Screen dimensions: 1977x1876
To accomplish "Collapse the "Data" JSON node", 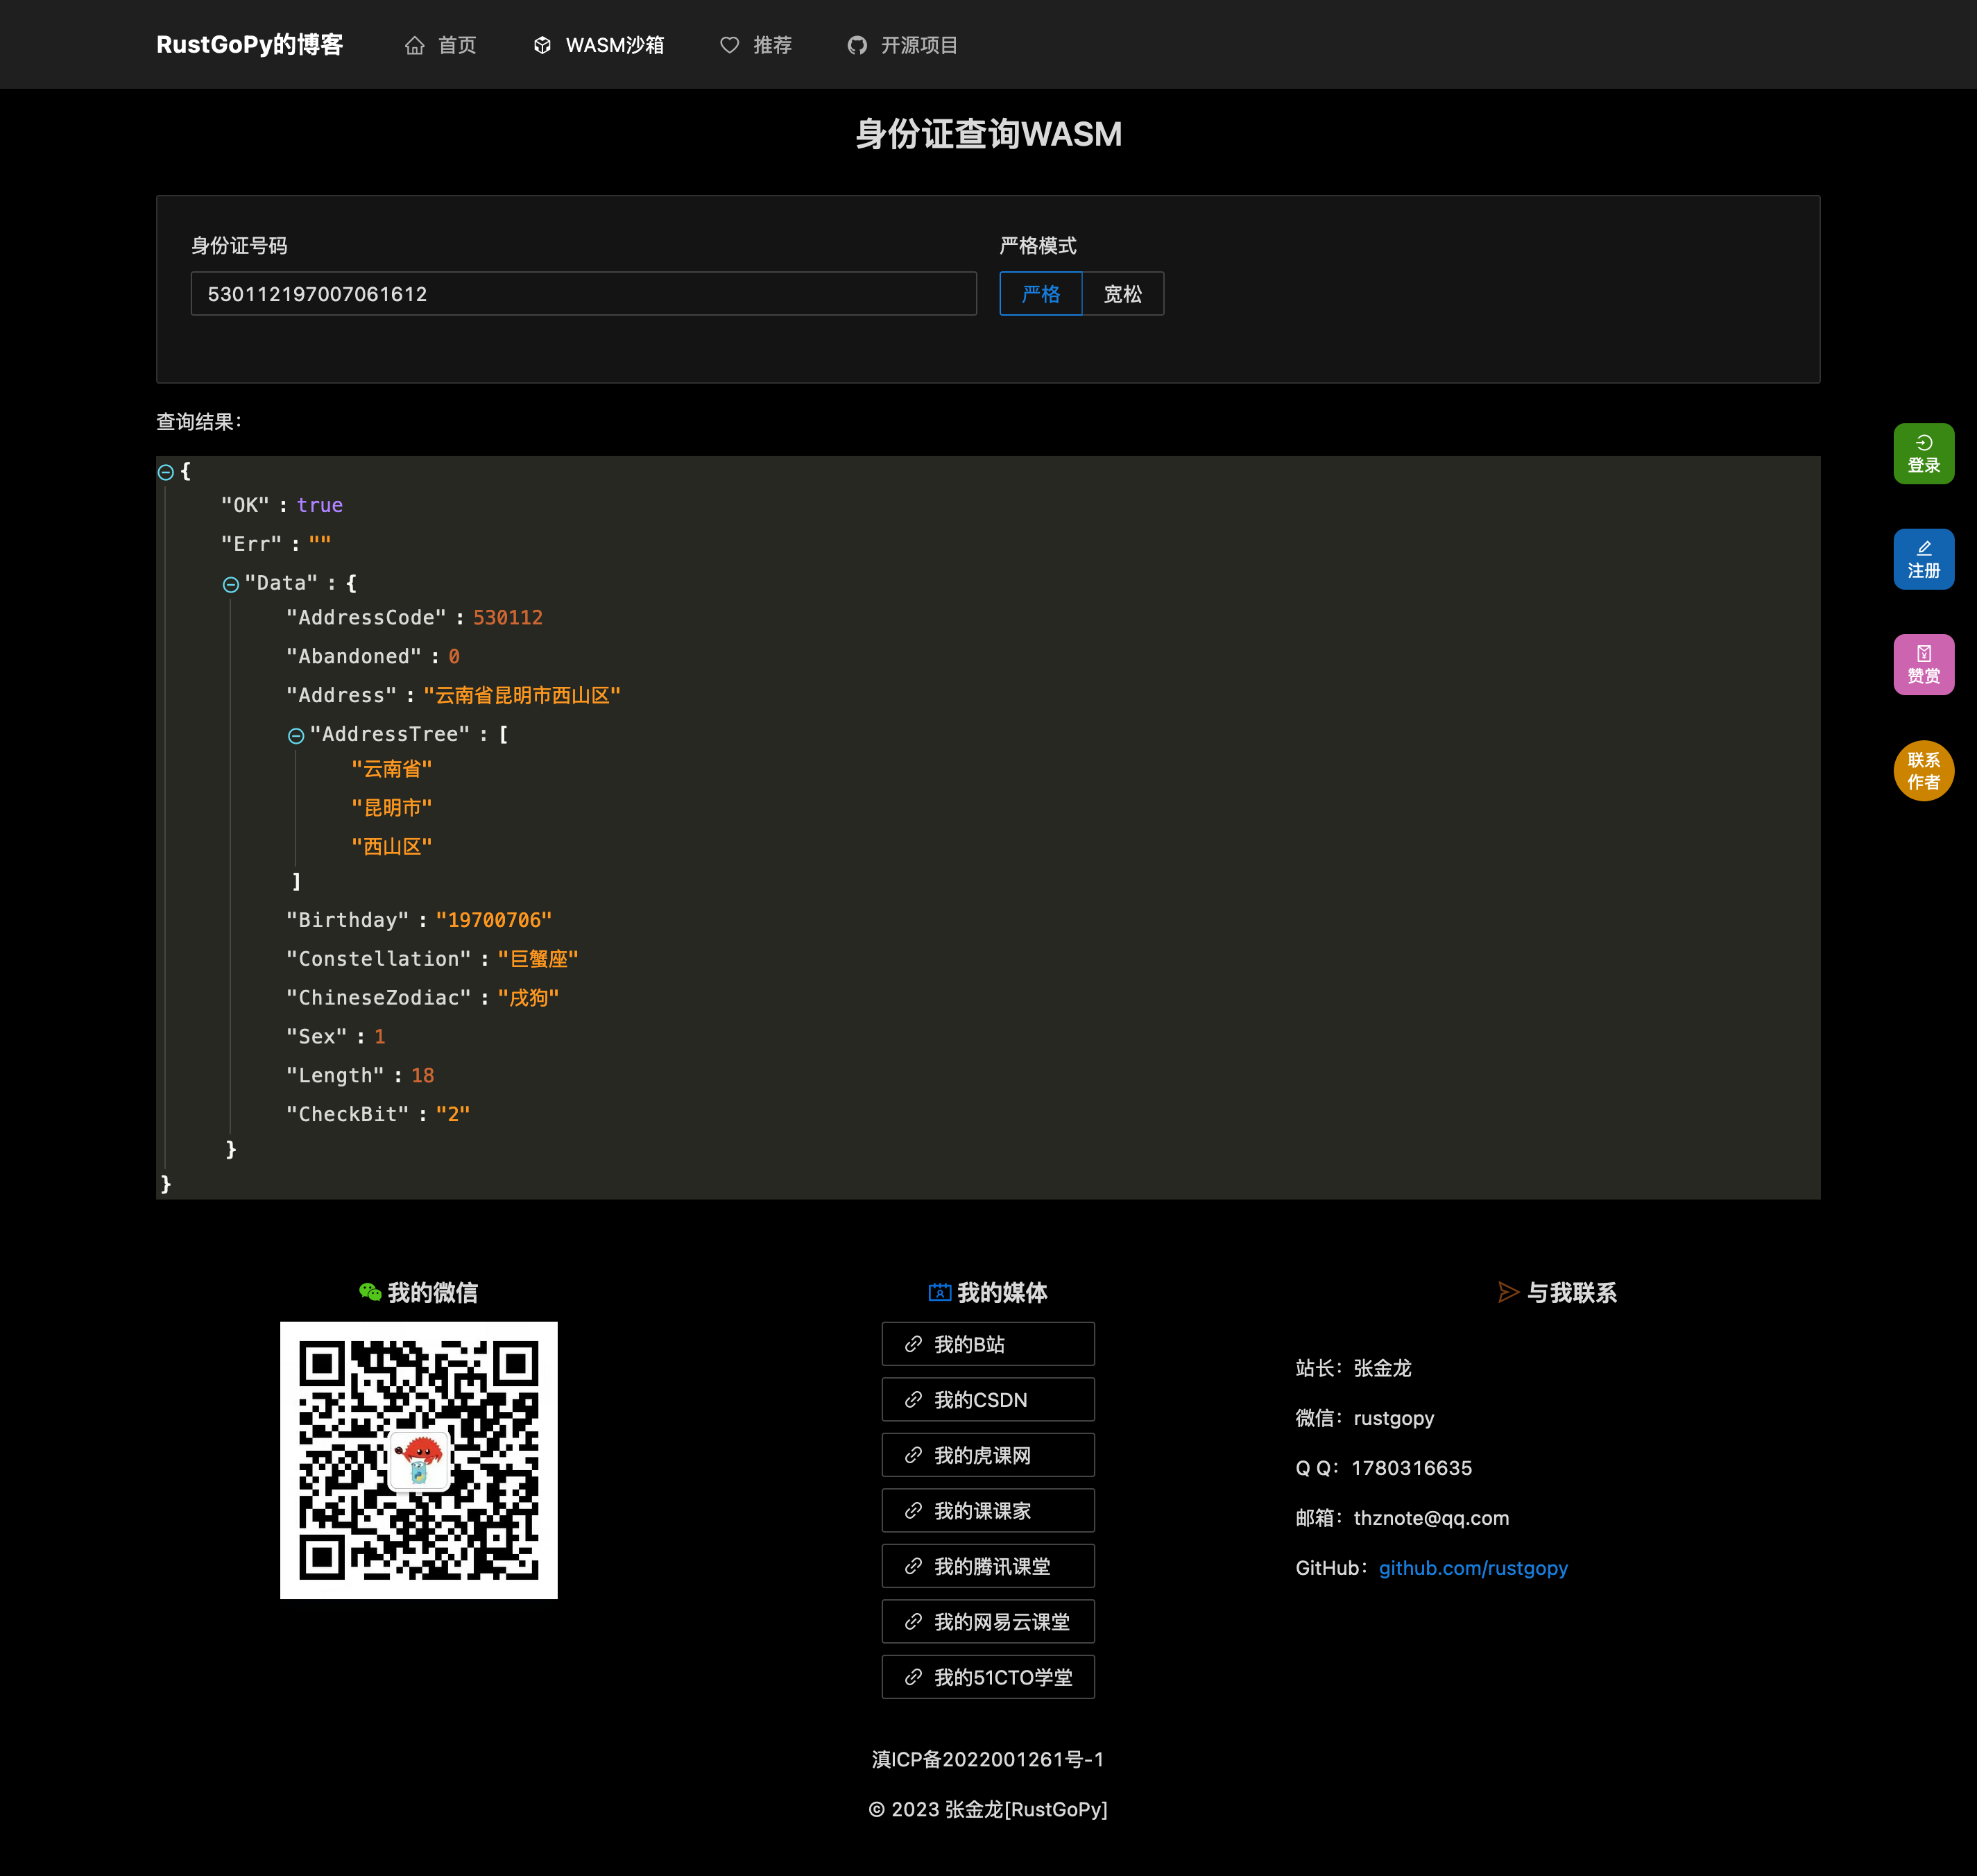I will coord(231,584).
